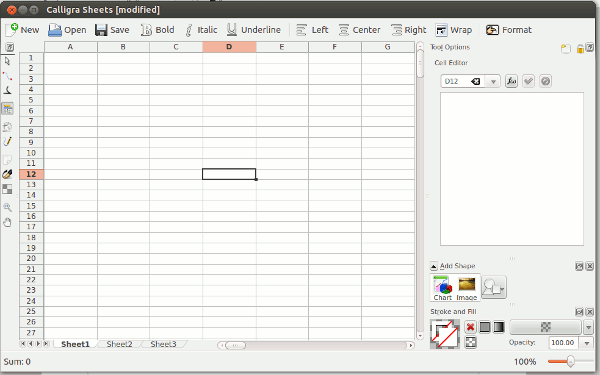Screen dimensions: 600x375
Task: Select the cell editing table tool
Action: pos(7,109)
